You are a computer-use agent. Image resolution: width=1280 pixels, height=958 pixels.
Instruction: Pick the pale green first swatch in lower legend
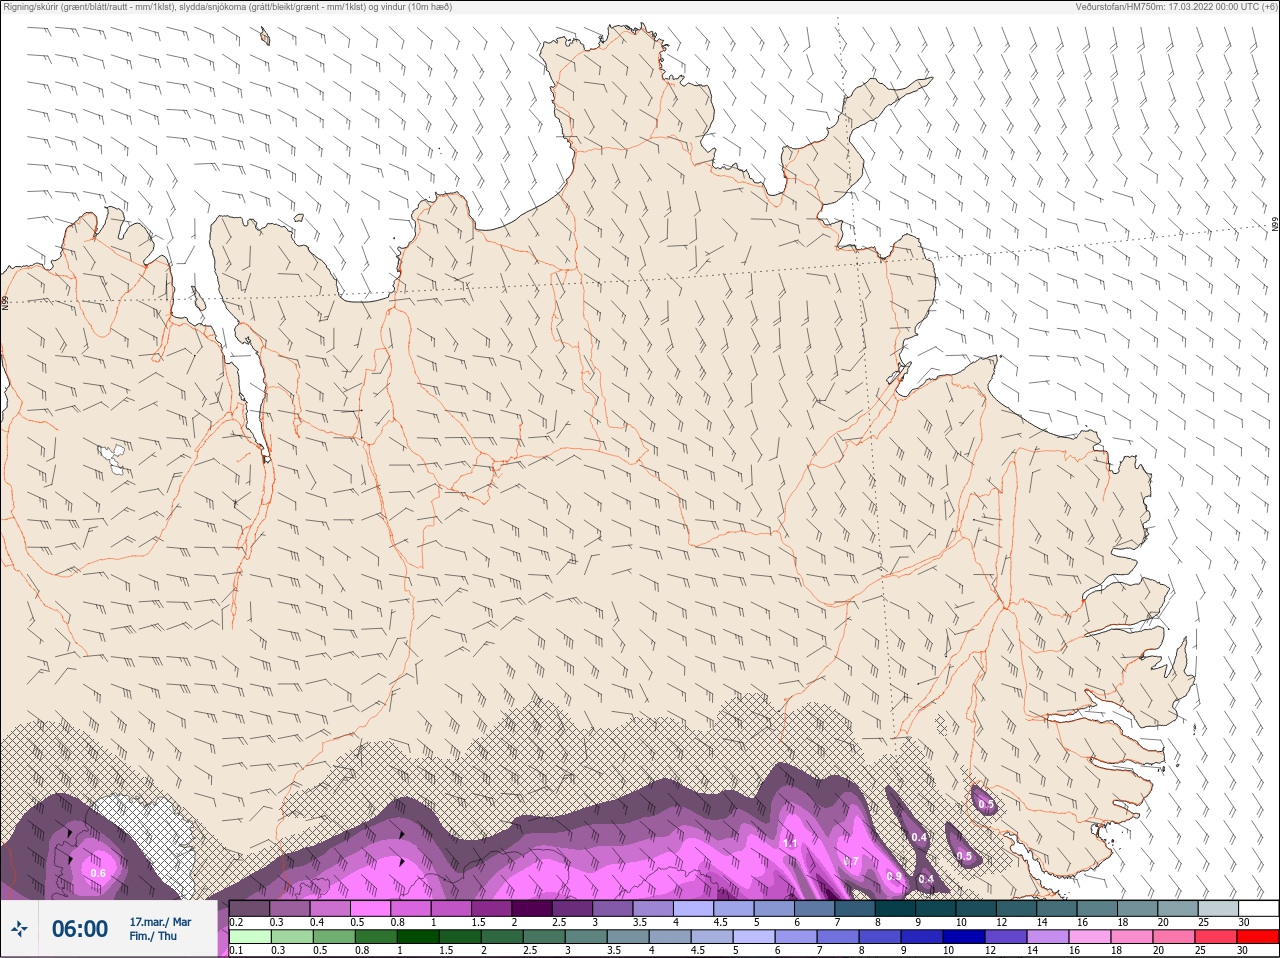(x=250, y=937)
